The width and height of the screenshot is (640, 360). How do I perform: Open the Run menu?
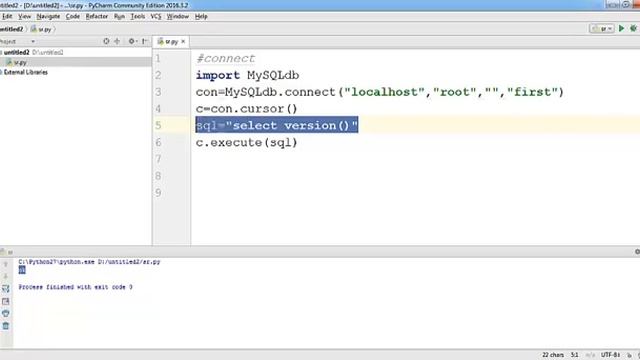point(119,16)
